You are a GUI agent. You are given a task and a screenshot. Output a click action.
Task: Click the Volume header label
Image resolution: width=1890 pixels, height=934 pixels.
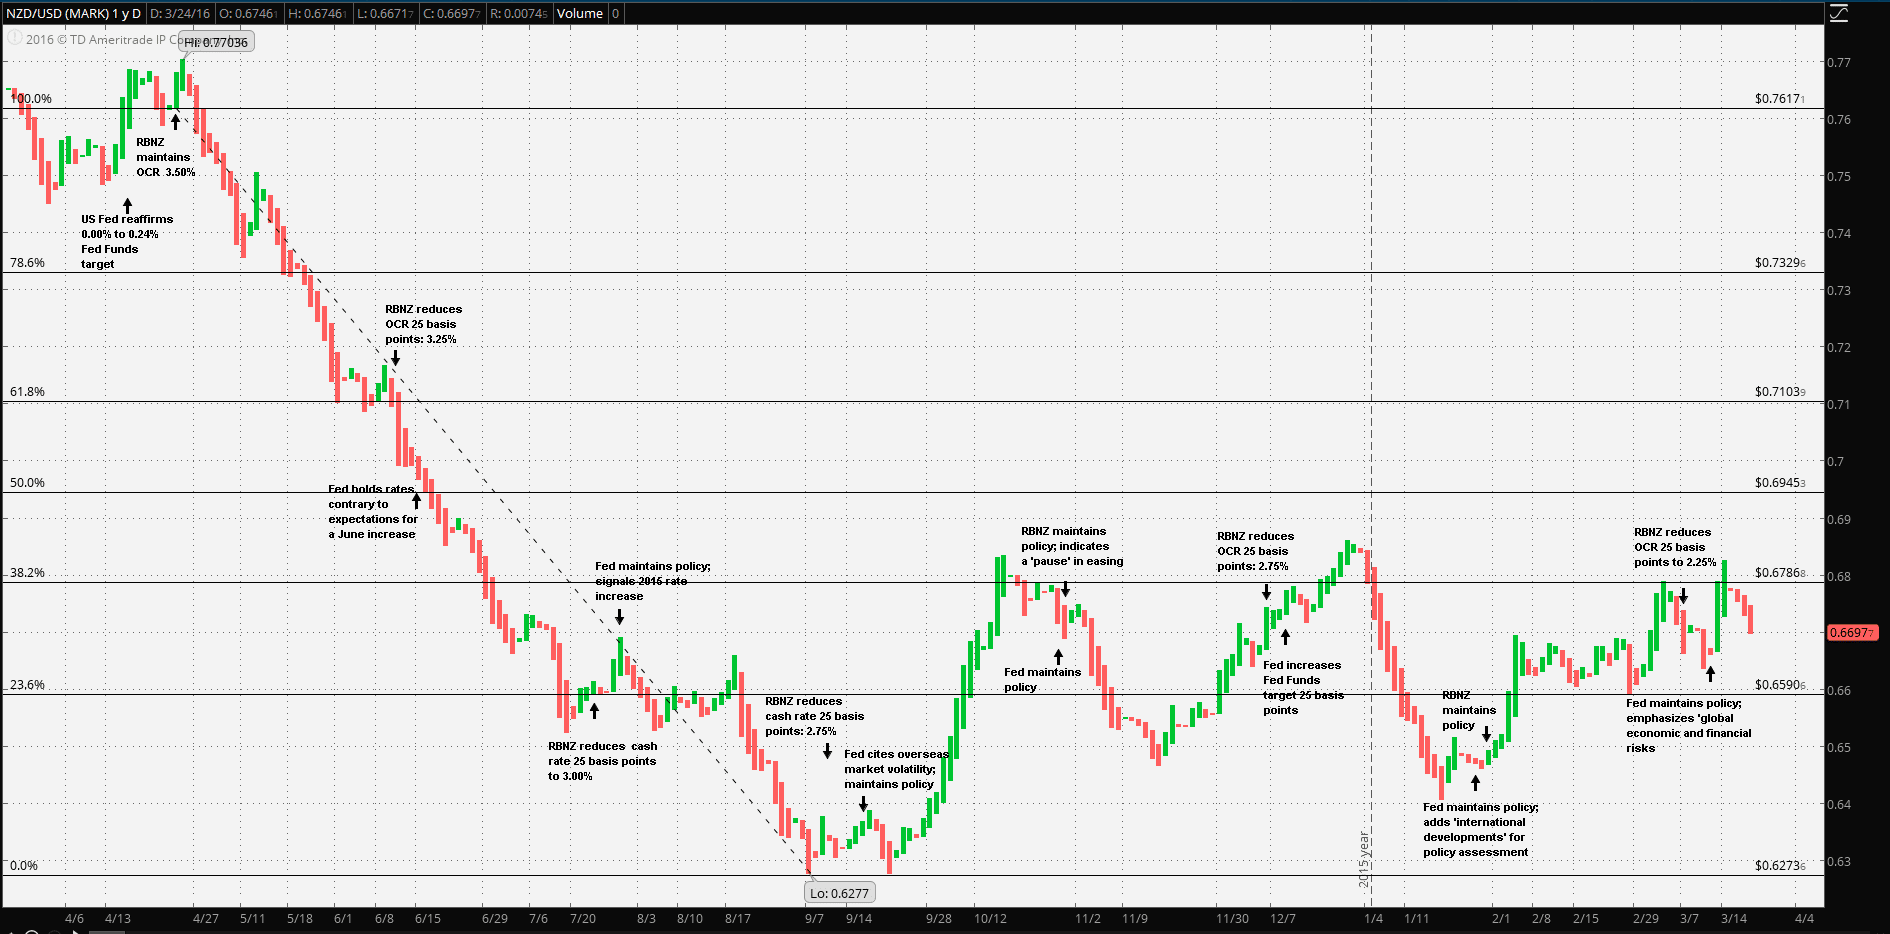click(x=580, y=13)
